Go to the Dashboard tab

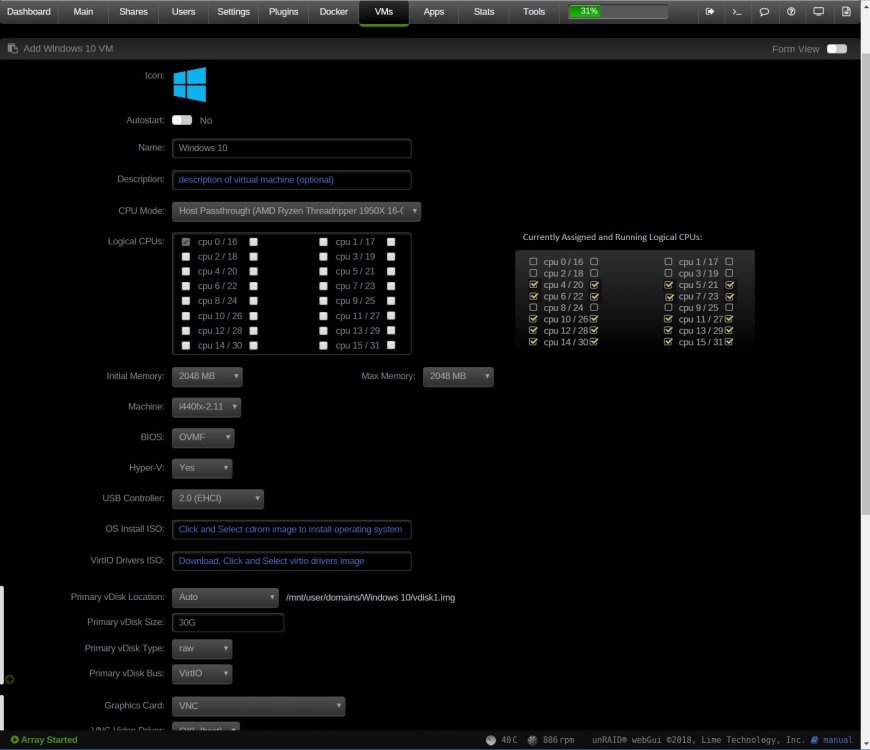coord(29,12)
